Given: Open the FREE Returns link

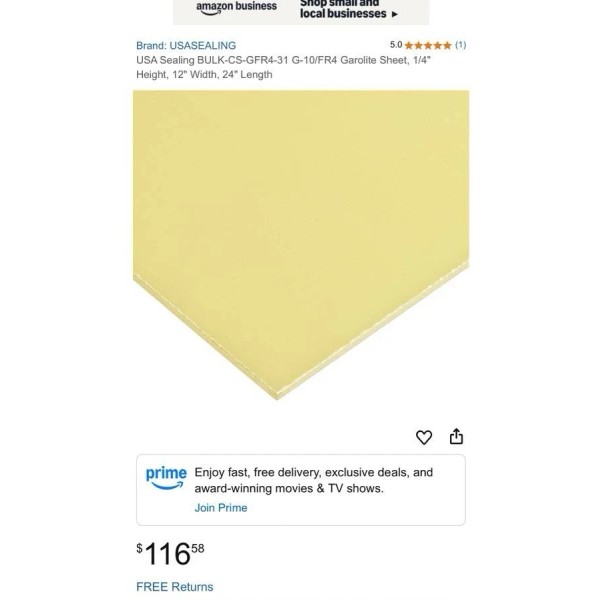Looking at the screenshot, I should point(175,587).
